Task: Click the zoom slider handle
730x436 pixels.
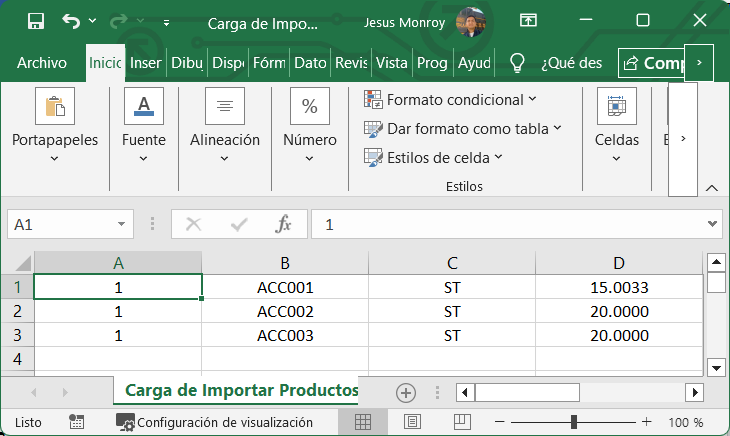Action: pos(573,422)
